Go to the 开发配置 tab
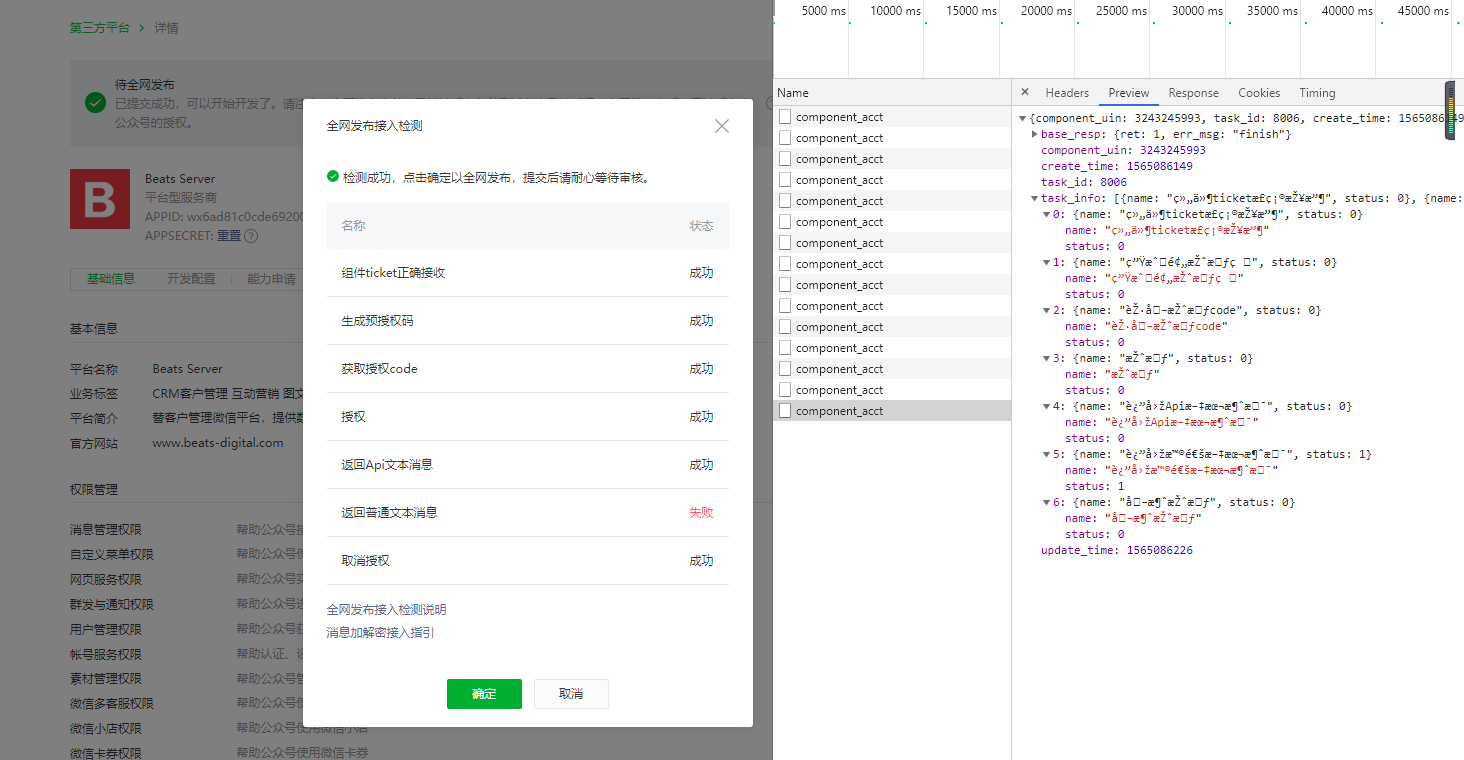The height and width of the screenshot is (760, 1464). click(x=191, y=279)
